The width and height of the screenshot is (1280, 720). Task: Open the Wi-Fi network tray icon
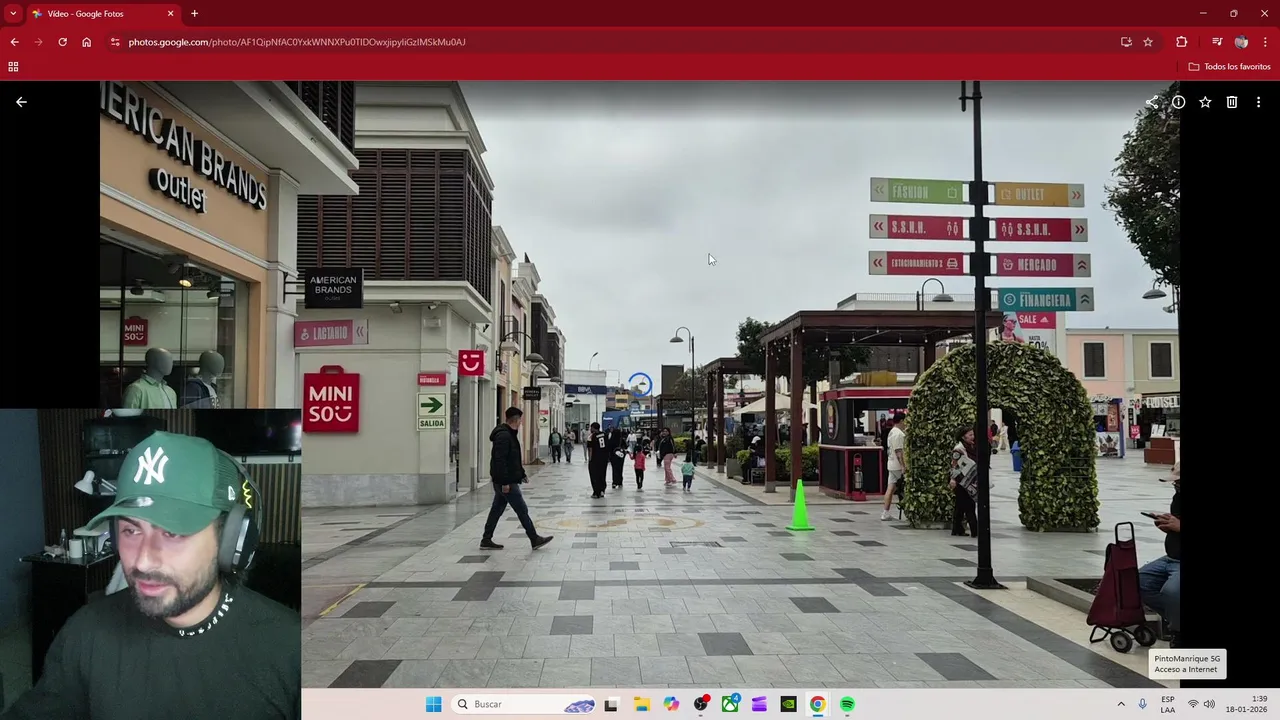point(1193,704)
